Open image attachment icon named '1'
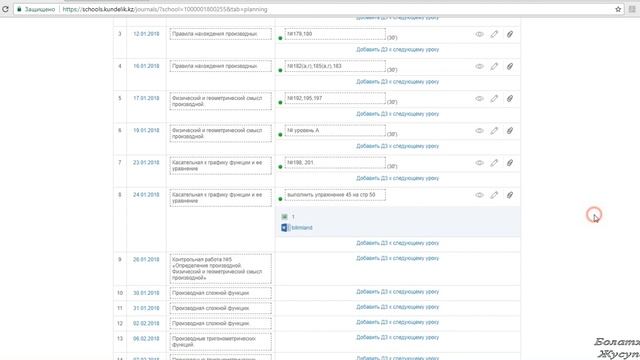 click(x=284, y=217)
